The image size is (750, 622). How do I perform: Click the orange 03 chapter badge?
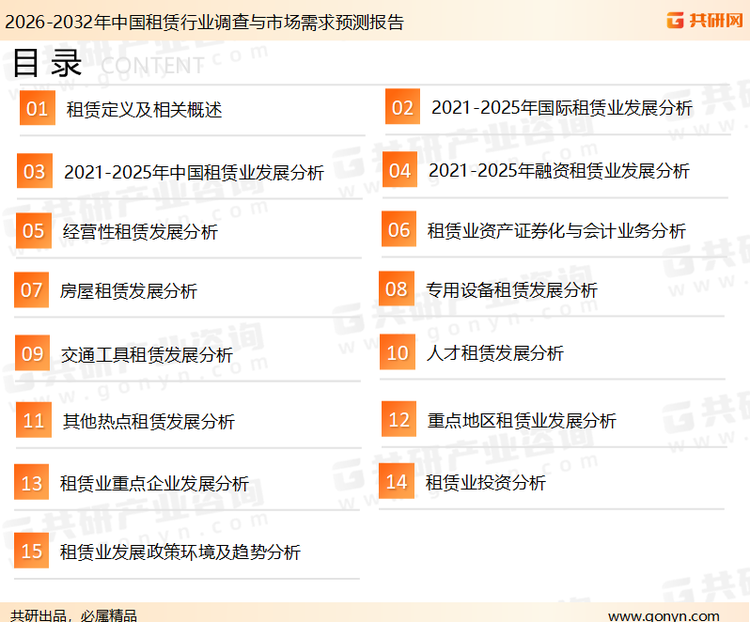[x=34, y=171]
